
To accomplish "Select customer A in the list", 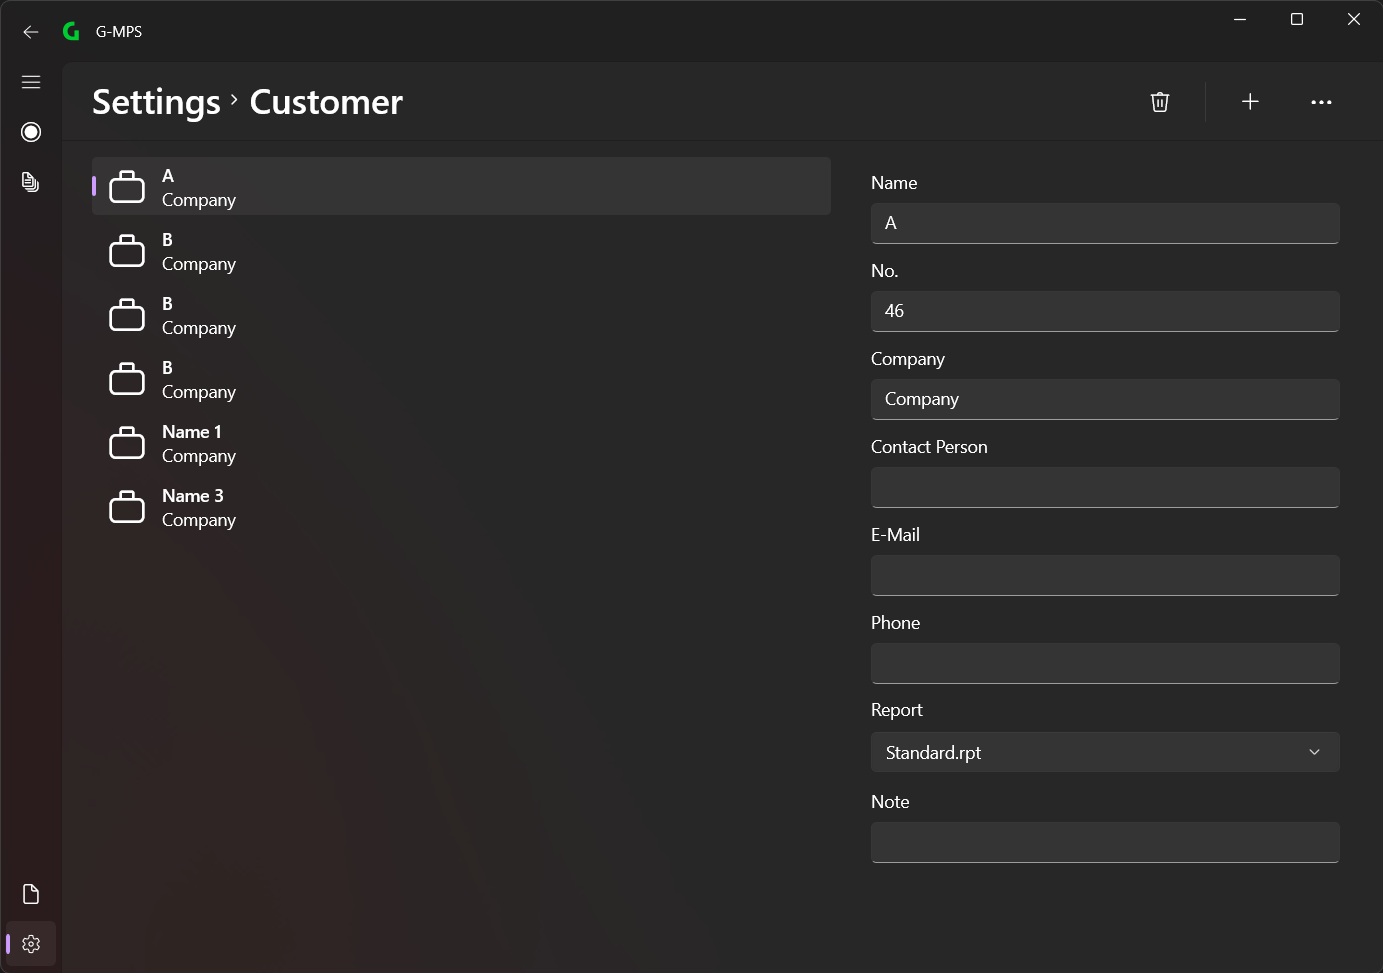I will pos(461,187).
